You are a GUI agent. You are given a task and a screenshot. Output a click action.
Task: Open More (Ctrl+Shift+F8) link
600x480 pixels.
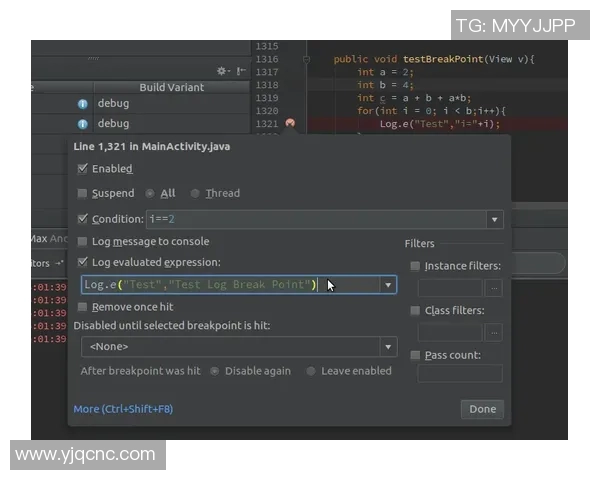(123, 409)
